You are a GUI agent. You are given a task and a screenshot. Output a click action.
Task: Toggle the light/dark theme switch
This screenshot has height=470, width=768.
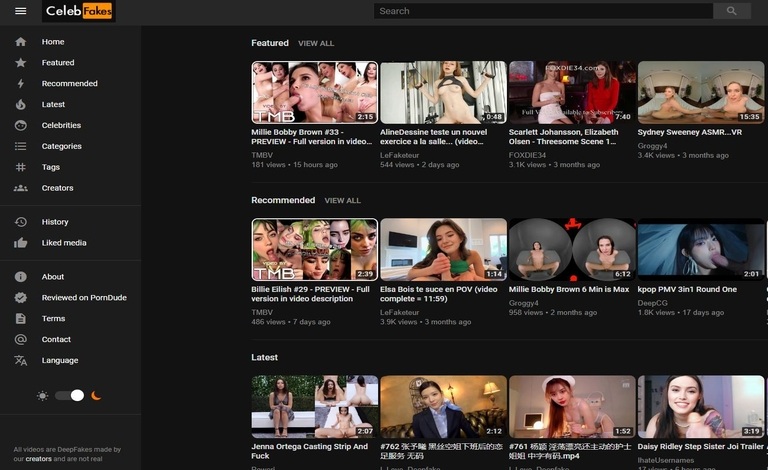pos(70,396)
